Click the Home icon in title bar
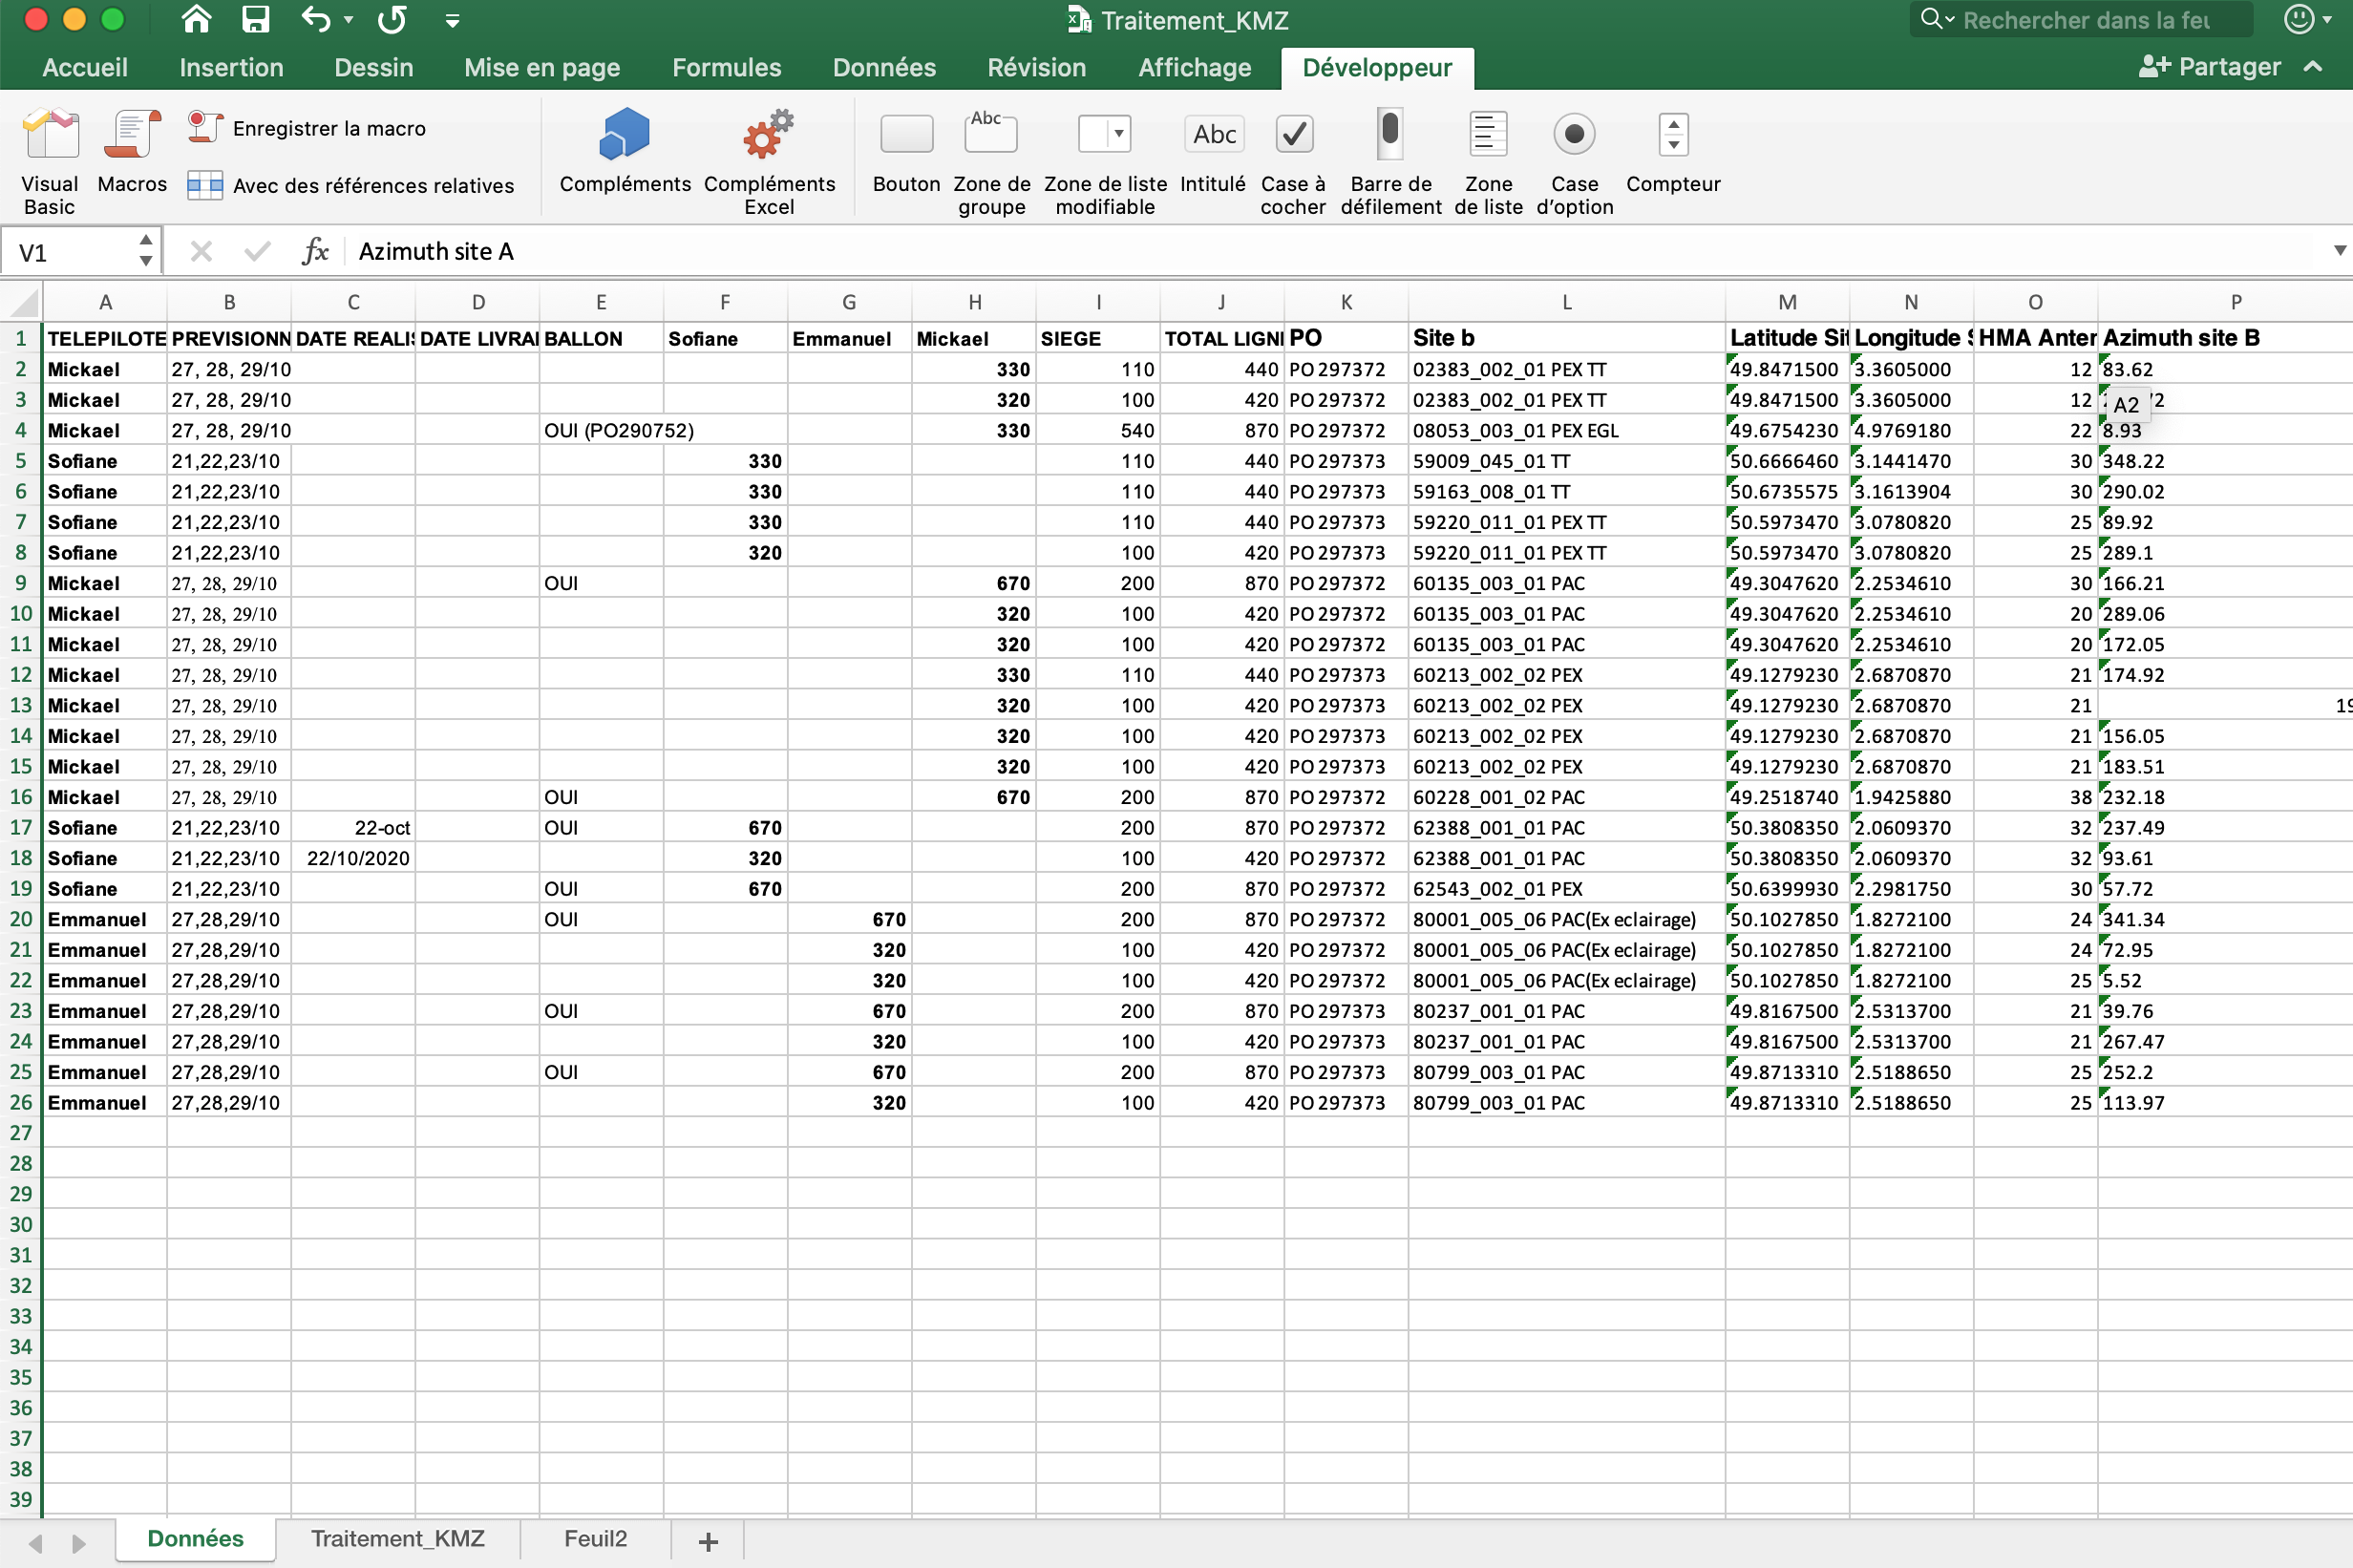 tap(196, 19)
